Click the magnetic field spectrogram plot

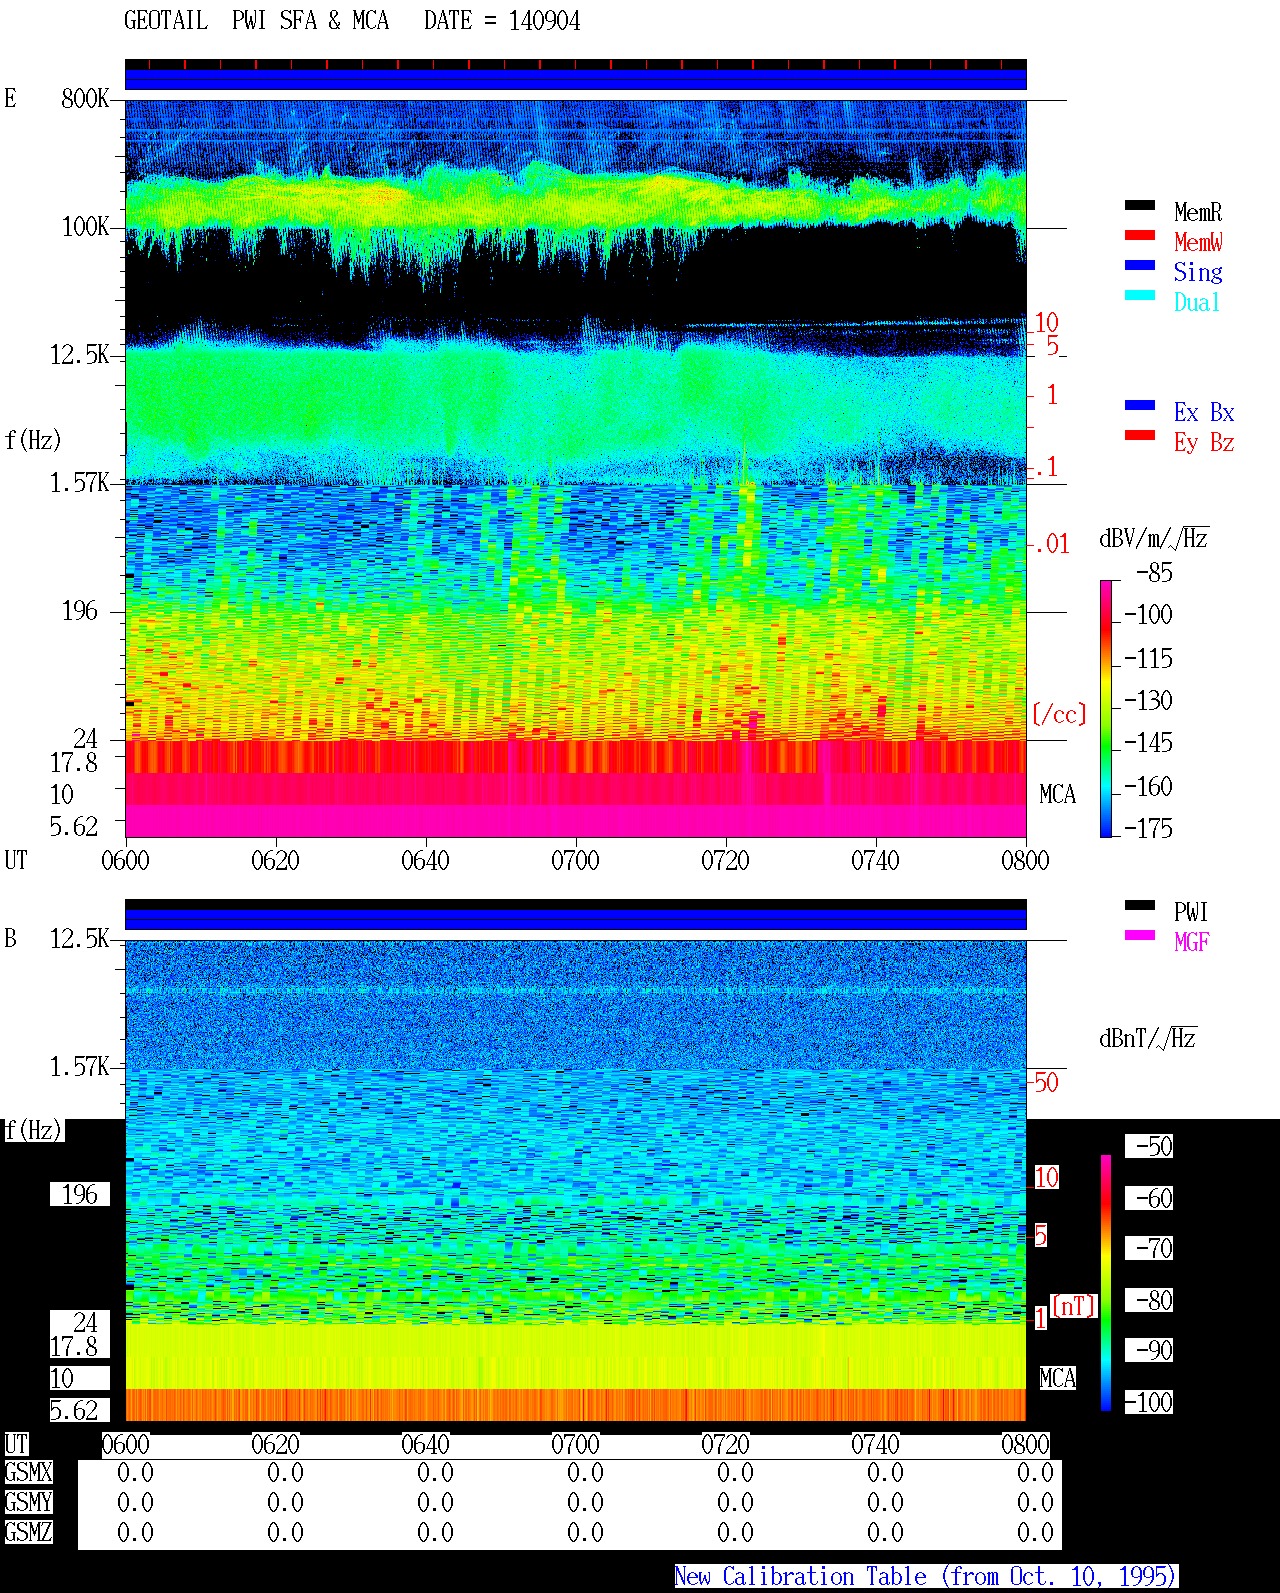[575, 1180]
